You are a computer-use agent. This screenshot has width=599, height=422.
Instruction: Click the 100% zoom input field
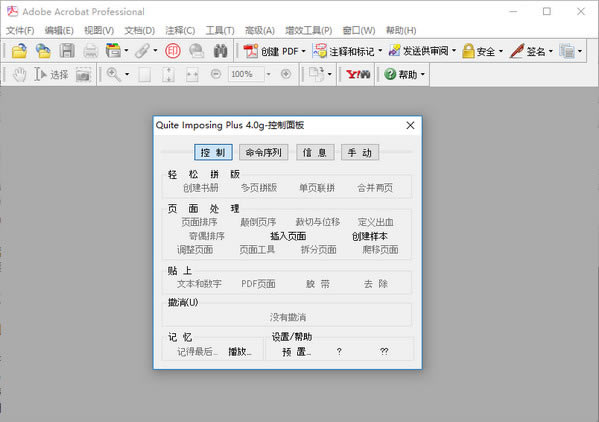(246, 74)
